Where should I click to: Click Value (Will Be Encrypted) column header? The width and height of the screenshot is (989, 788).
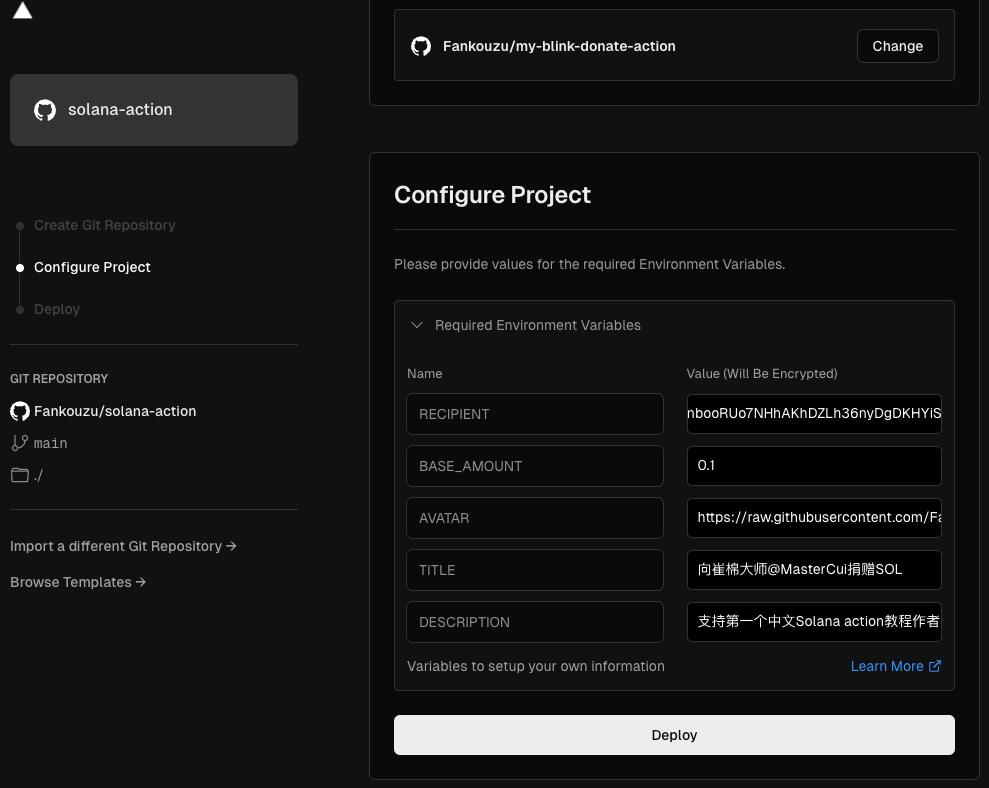[x=762, y=373]
